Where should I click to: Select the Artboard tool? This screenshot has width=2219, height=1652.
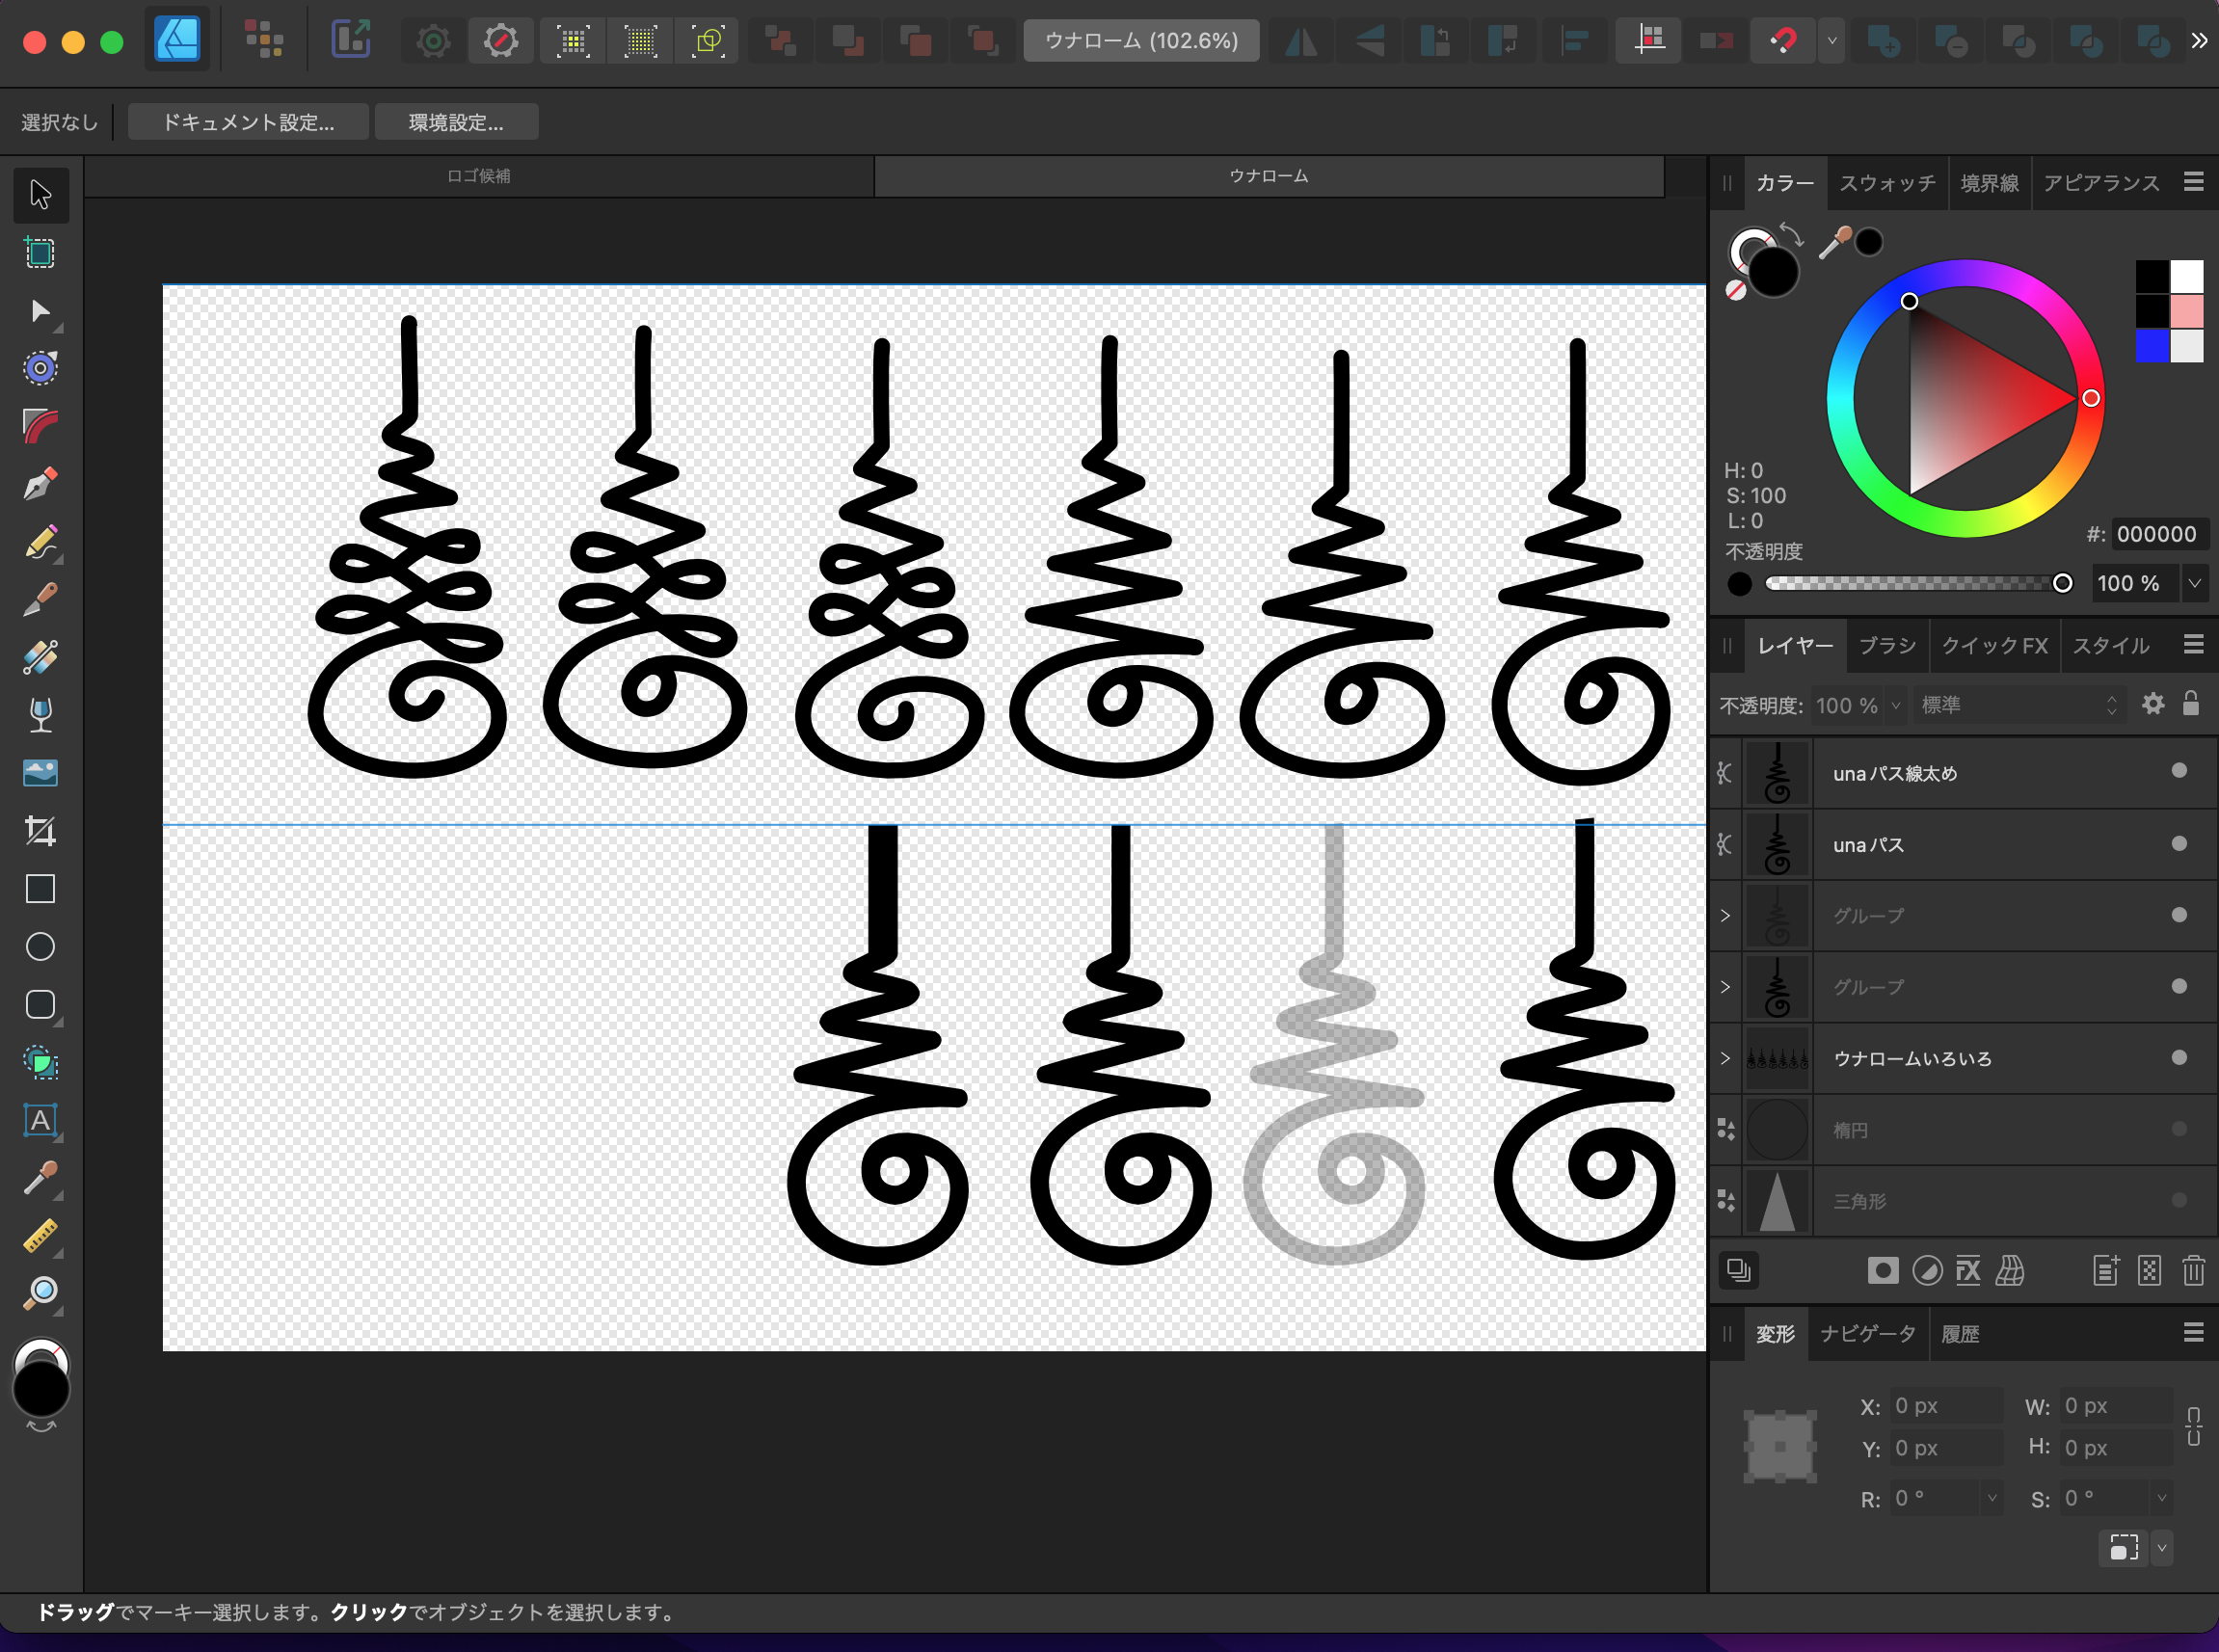[40, 253]
